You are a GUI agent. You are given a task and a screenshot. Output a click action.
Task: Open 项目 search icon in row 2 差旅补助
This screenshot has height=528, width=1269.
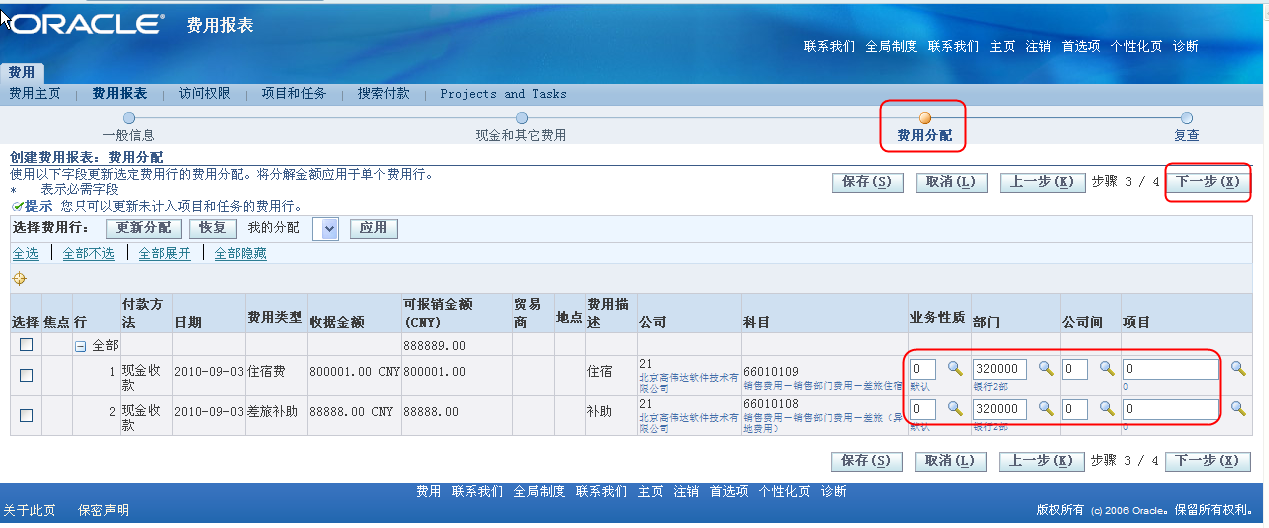point(1238,409)
